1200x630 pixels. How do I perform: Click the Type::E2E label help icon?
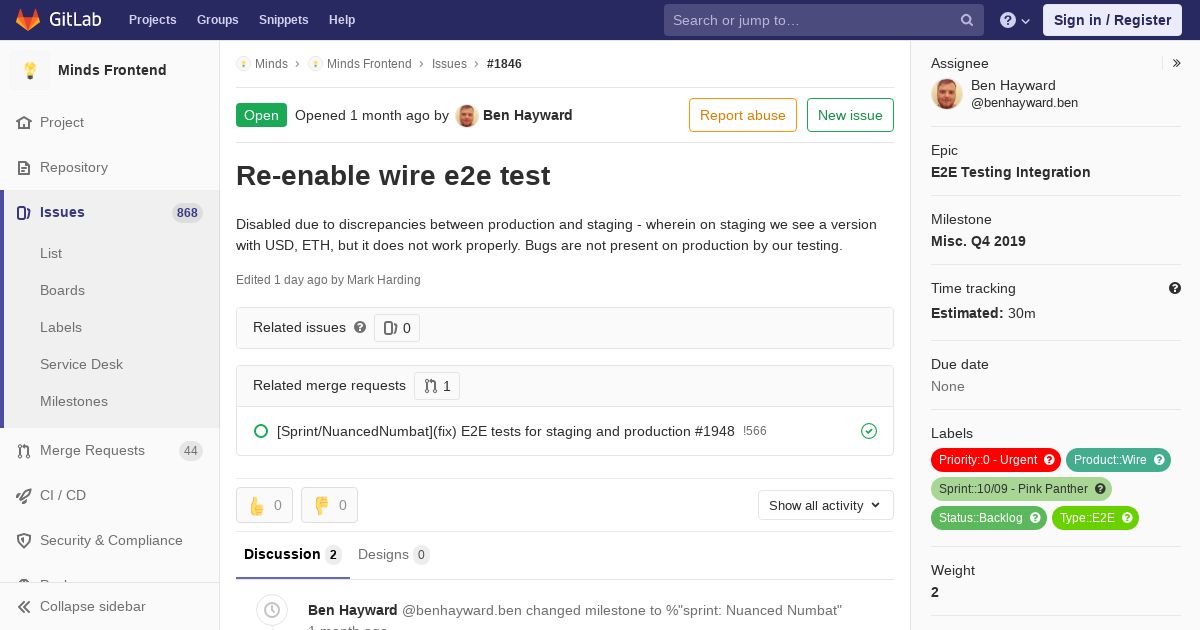(x=1127, y=518)
